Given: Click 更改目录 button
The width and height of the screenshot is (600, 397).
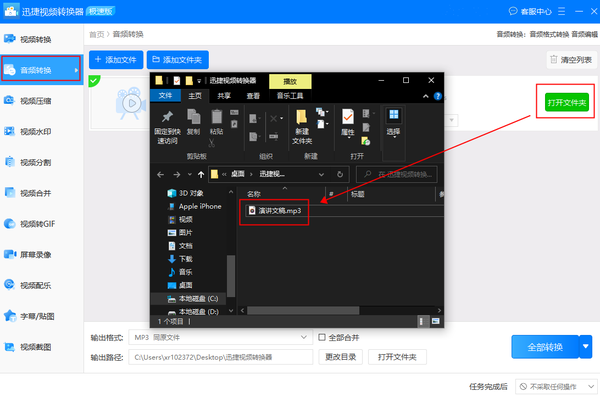Looking at the screenshot, I should pos(341,357).
